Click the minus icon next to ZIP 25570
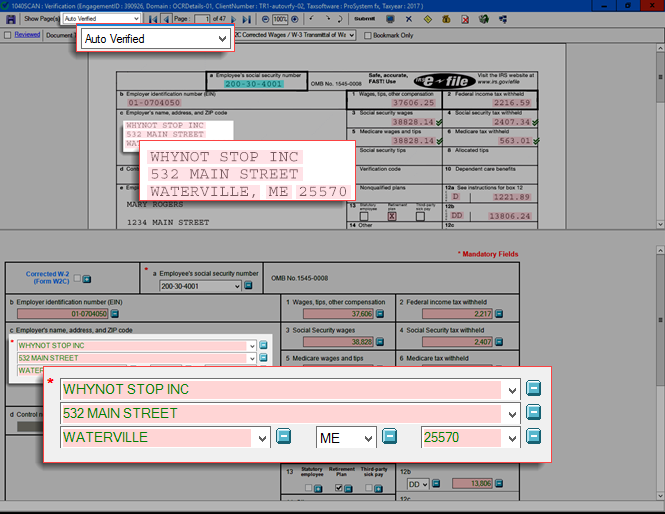The width and height of the screenshot is (665, 514). [x=535, y=437]
